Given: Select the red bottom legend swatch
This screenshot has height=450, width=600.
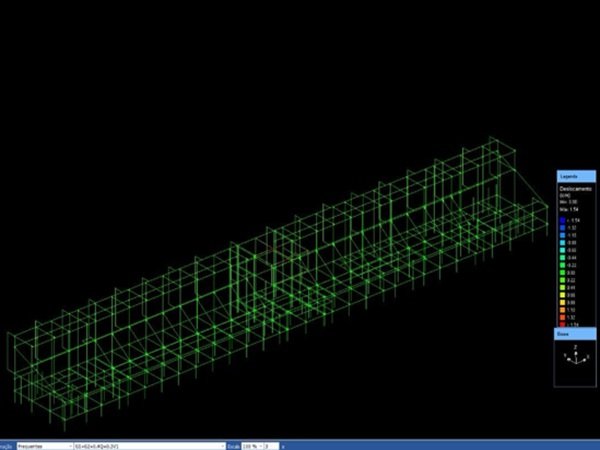Looking at the screenshot, I should pos(564,325).
